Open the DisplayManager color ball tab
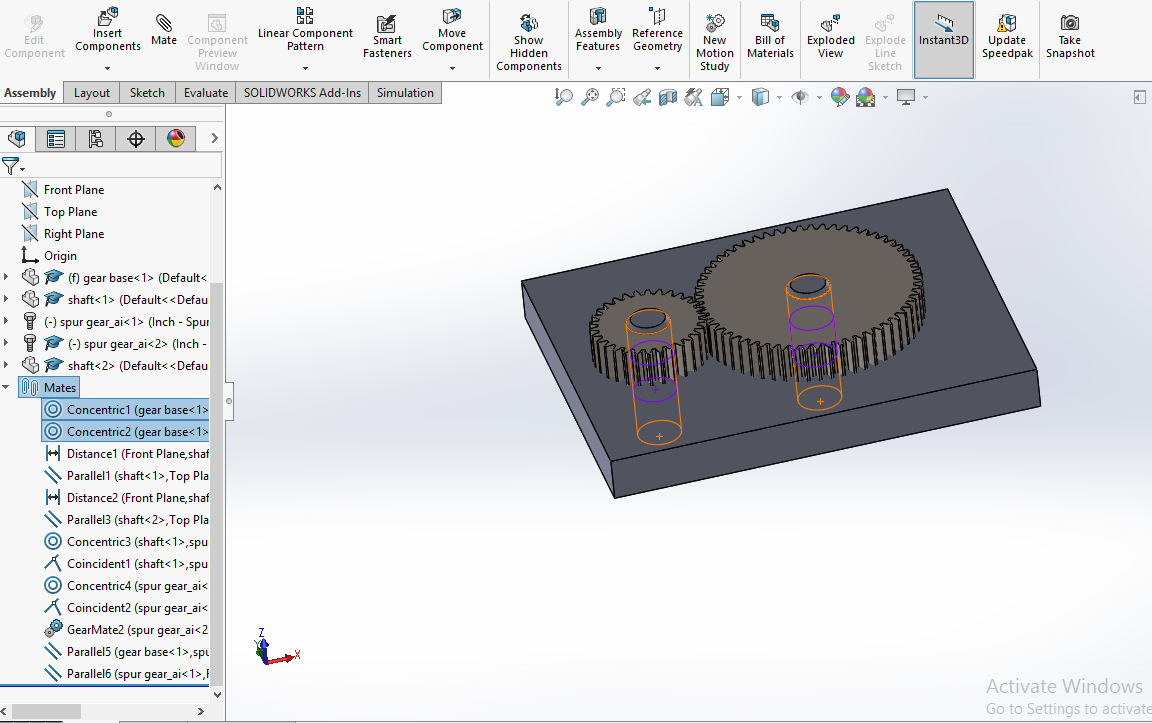 pos(176,139)
